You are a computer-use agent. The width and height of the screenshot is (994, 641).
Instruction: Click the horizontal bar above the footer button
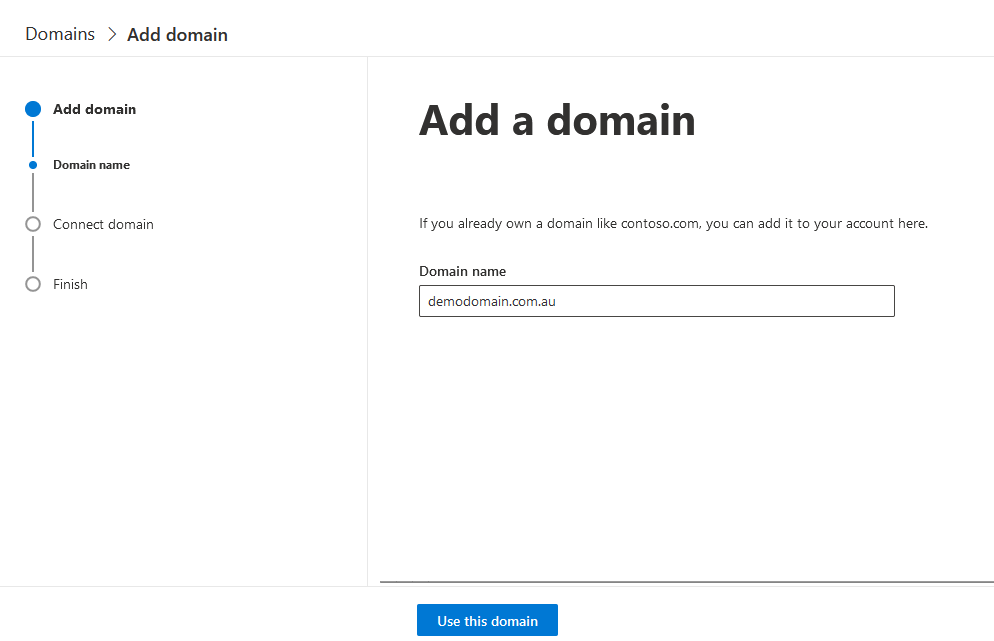(x=686, y=581)
